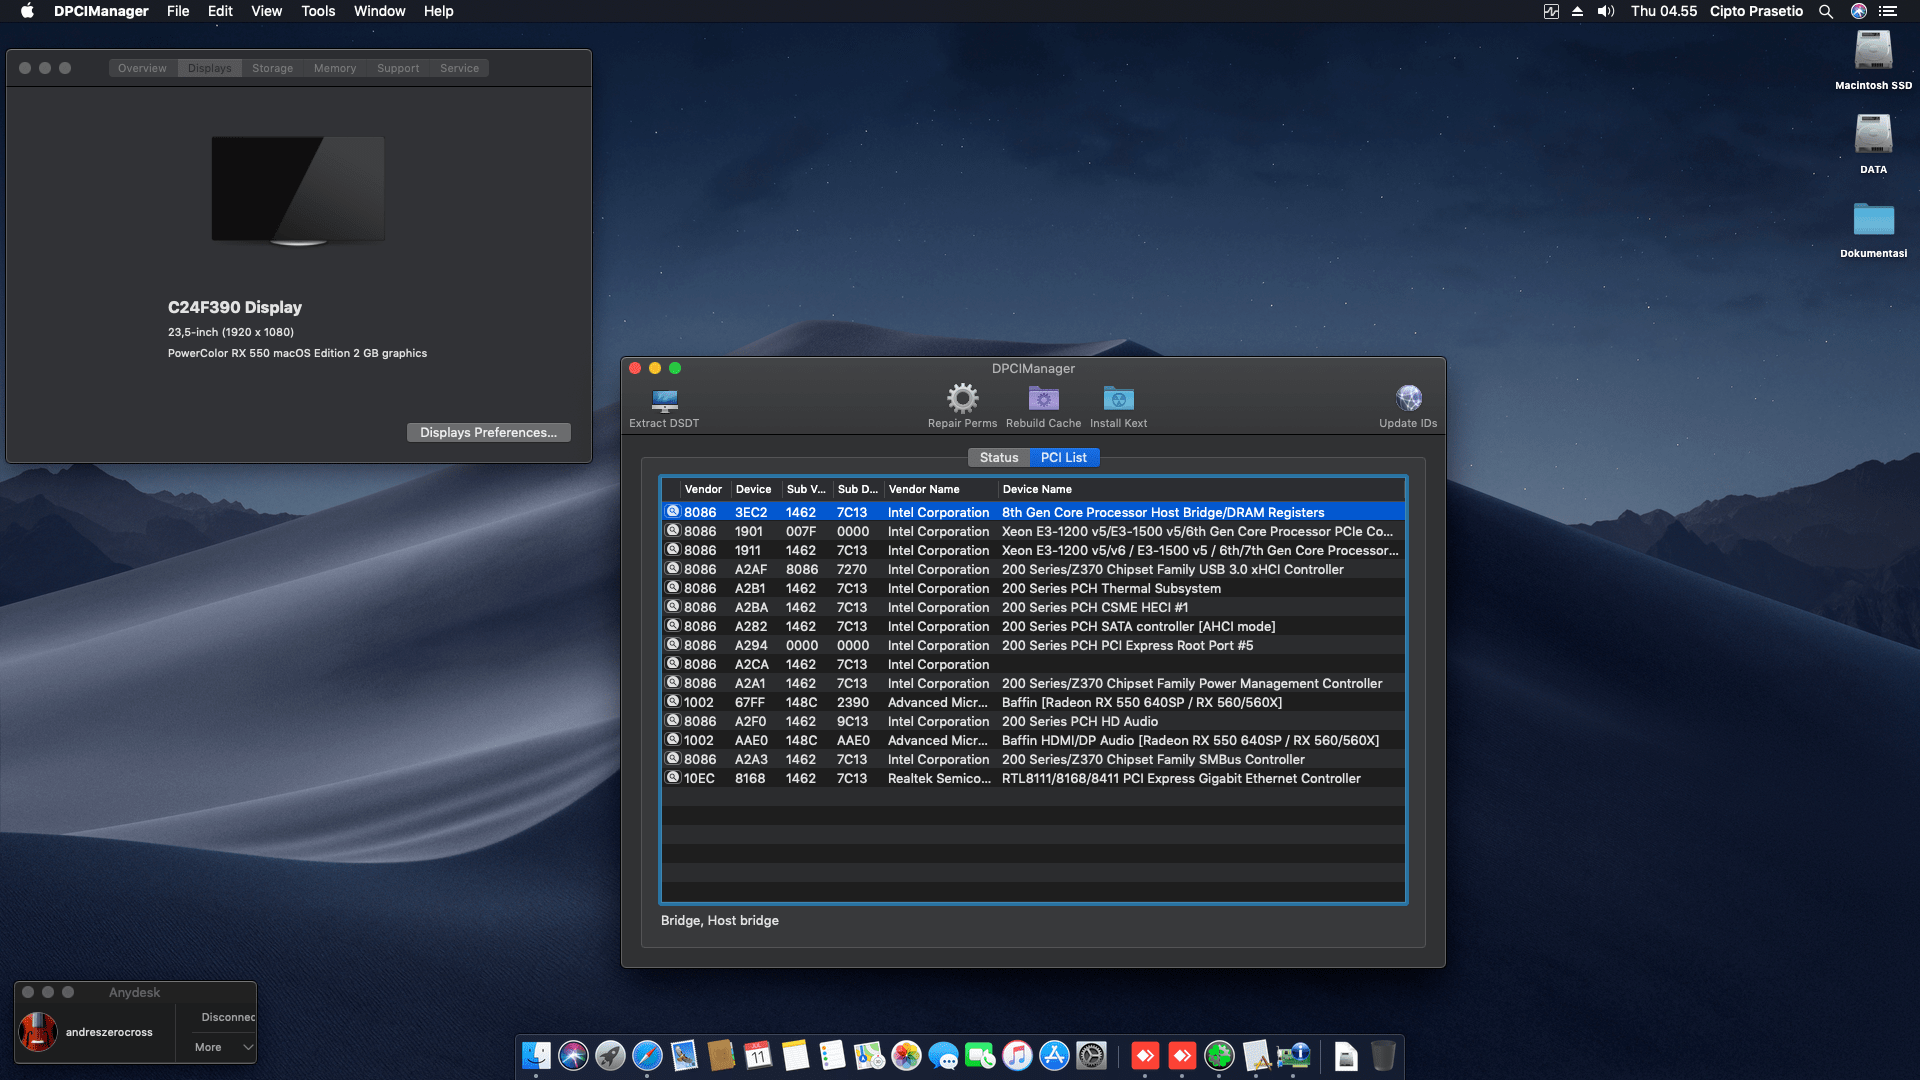Click the Install Kext toolbar icon

click(1119, 398)
